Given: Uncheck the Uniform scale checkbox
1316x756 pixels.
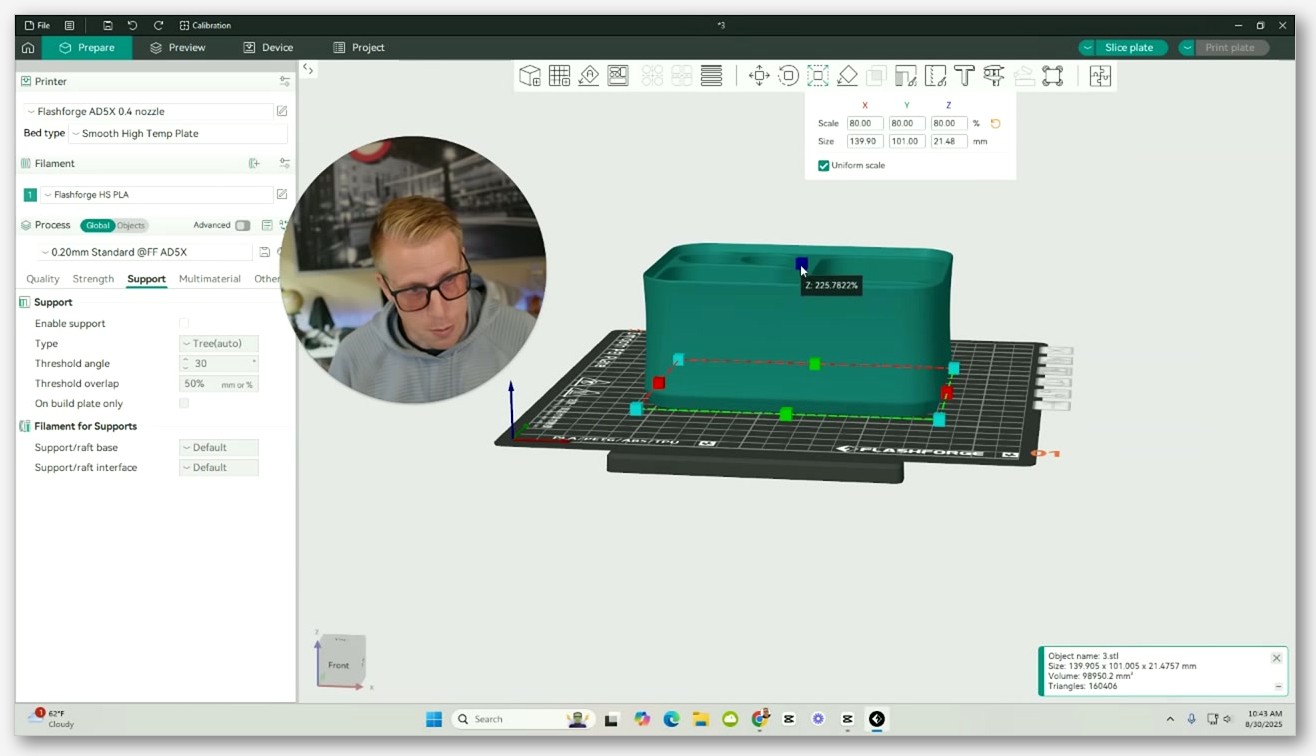Looking at the screenshot, I should [x=824, y=165].
